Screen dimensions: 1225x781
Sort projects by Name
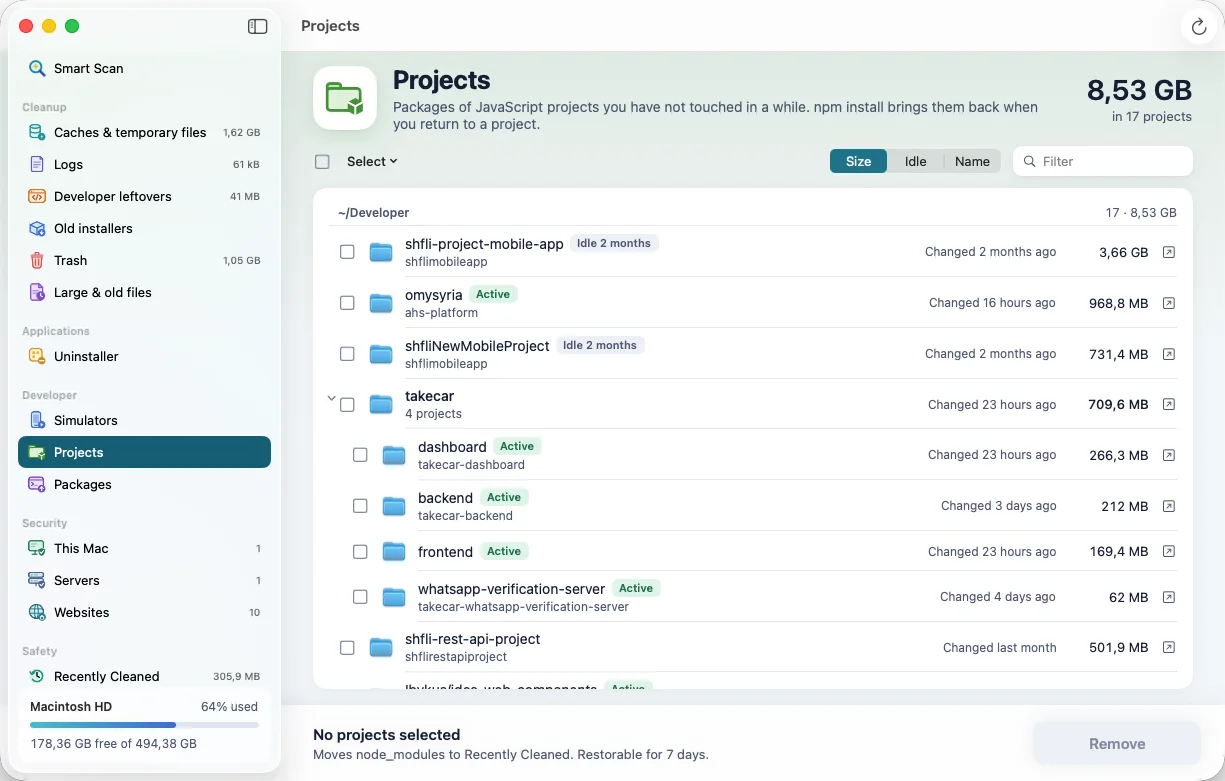(x=972, y=161)
